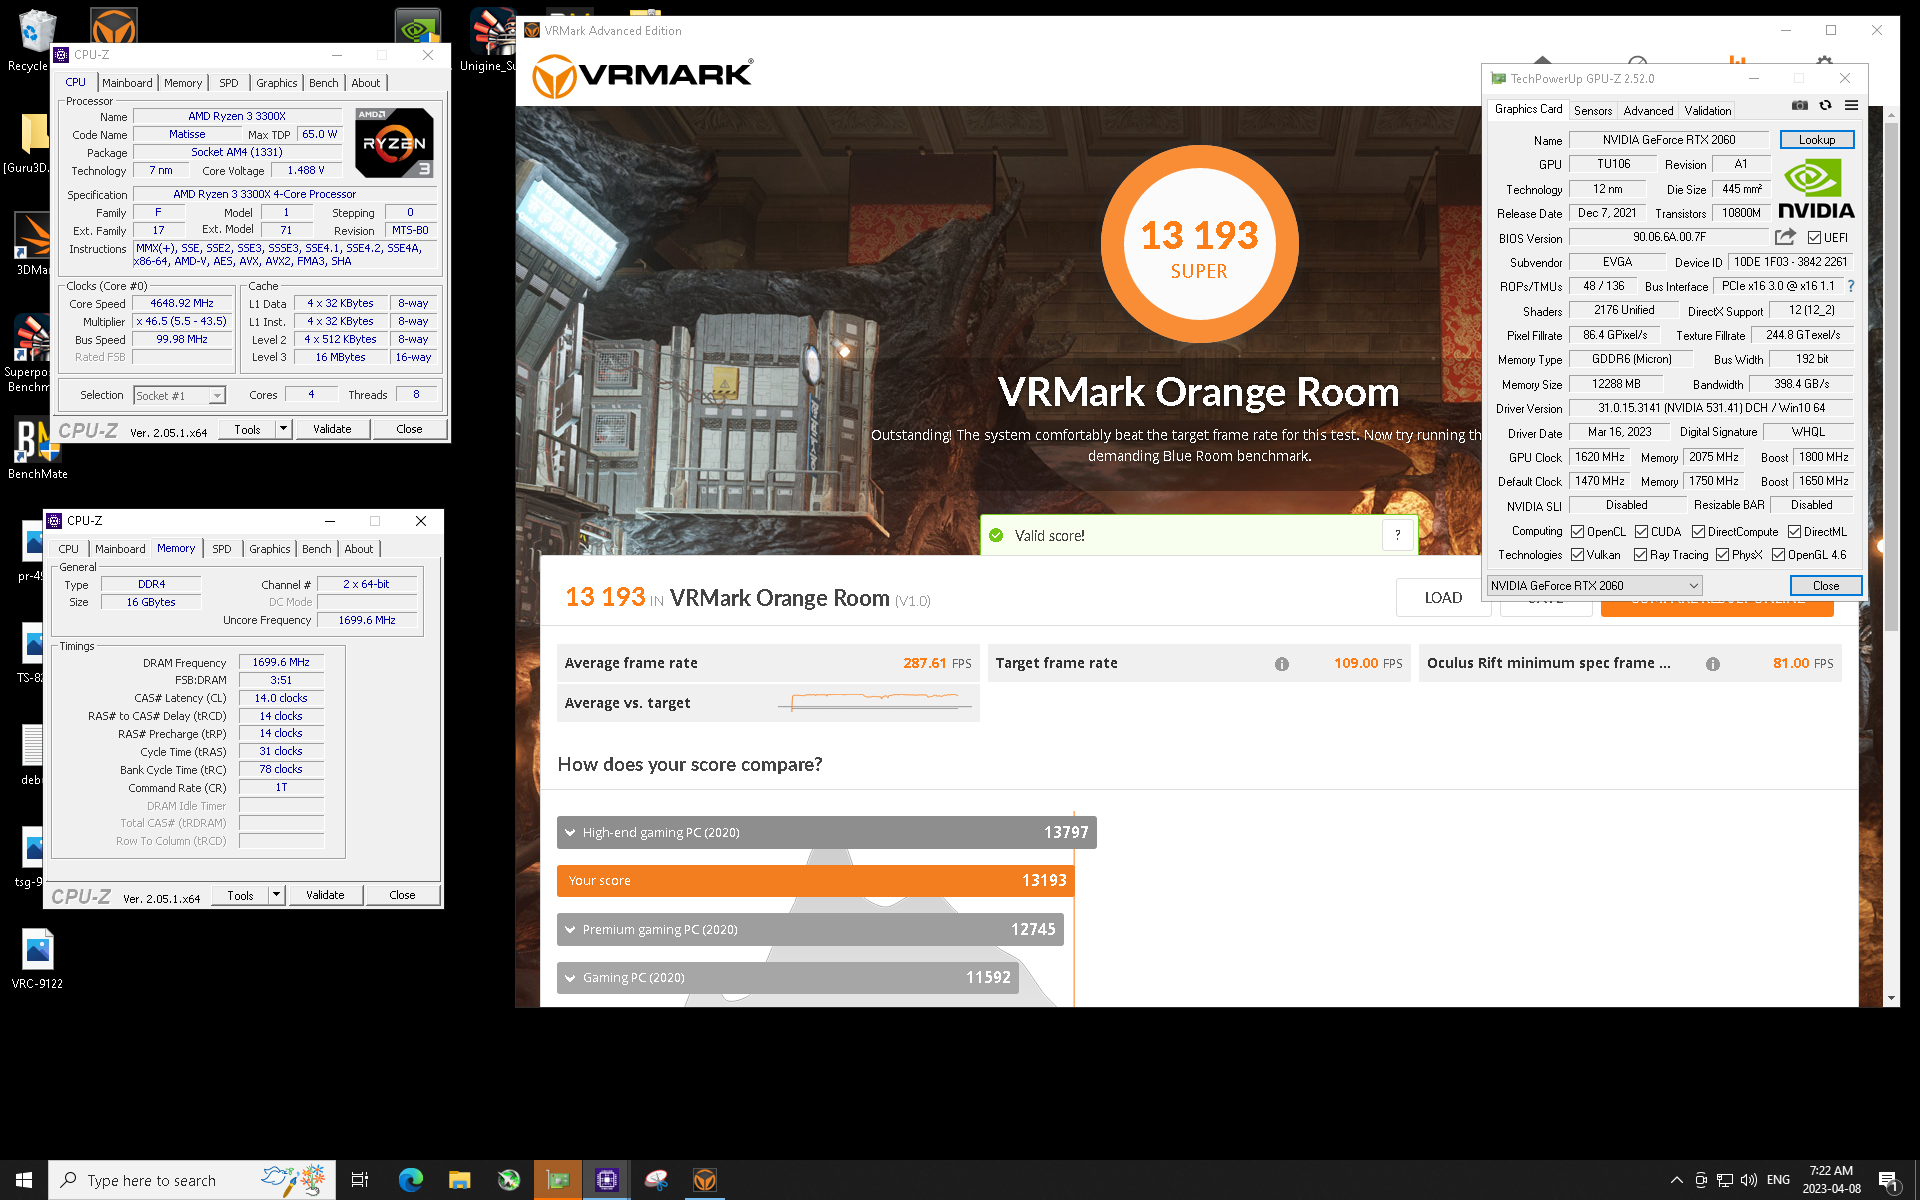Toggle the DirectCompute checkbox
The width and height of the screenshot is (1920, 1200).
click(x=1698, y=532)
